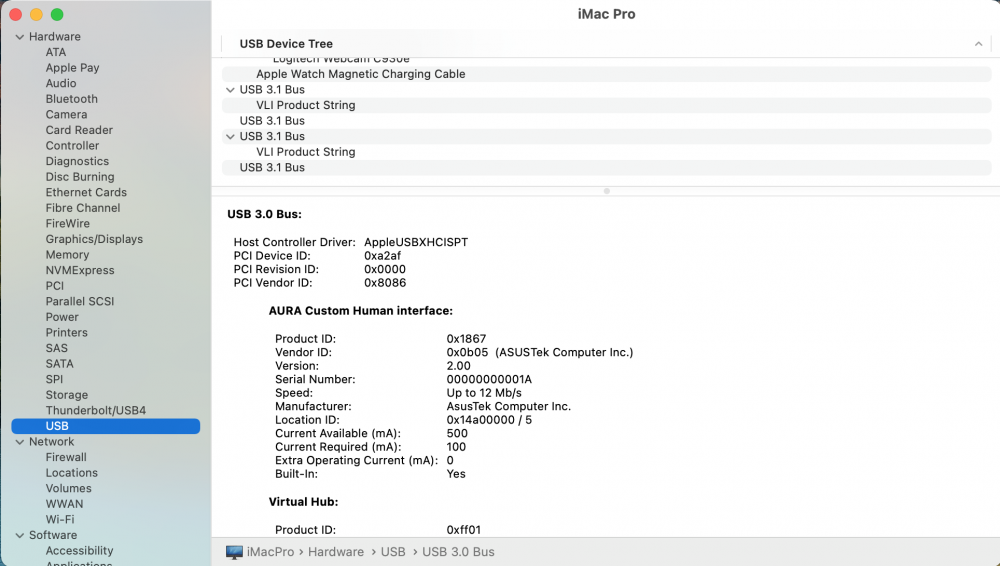The height and width of the screenshot is (566, 1000).
Task: Select the highlighted USB sidebar item
Action: click(106, 426)
